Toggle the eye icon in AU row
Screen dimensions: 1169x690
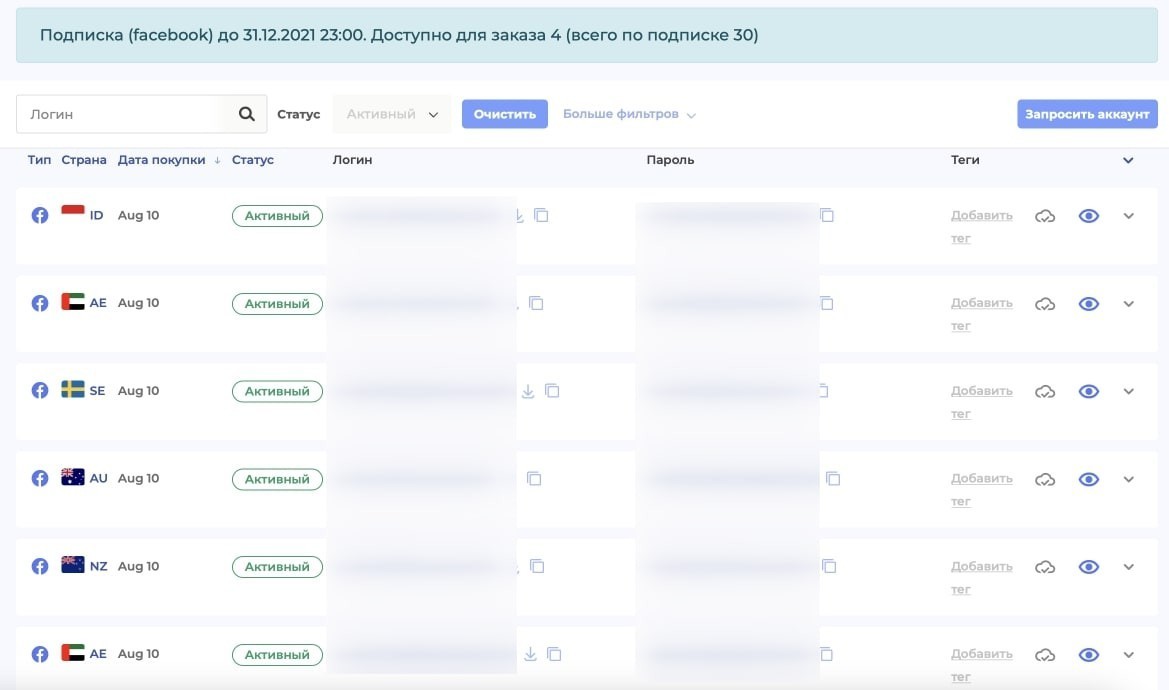coord(1088,479)
